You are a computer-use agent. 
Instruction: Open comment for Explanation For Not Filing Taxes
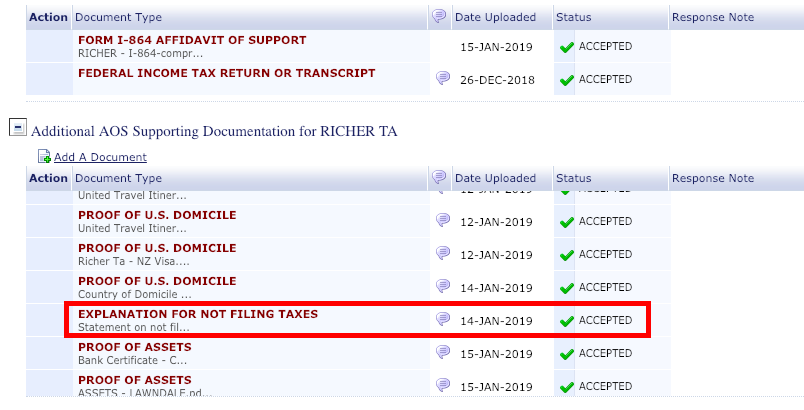pos(443,319)
